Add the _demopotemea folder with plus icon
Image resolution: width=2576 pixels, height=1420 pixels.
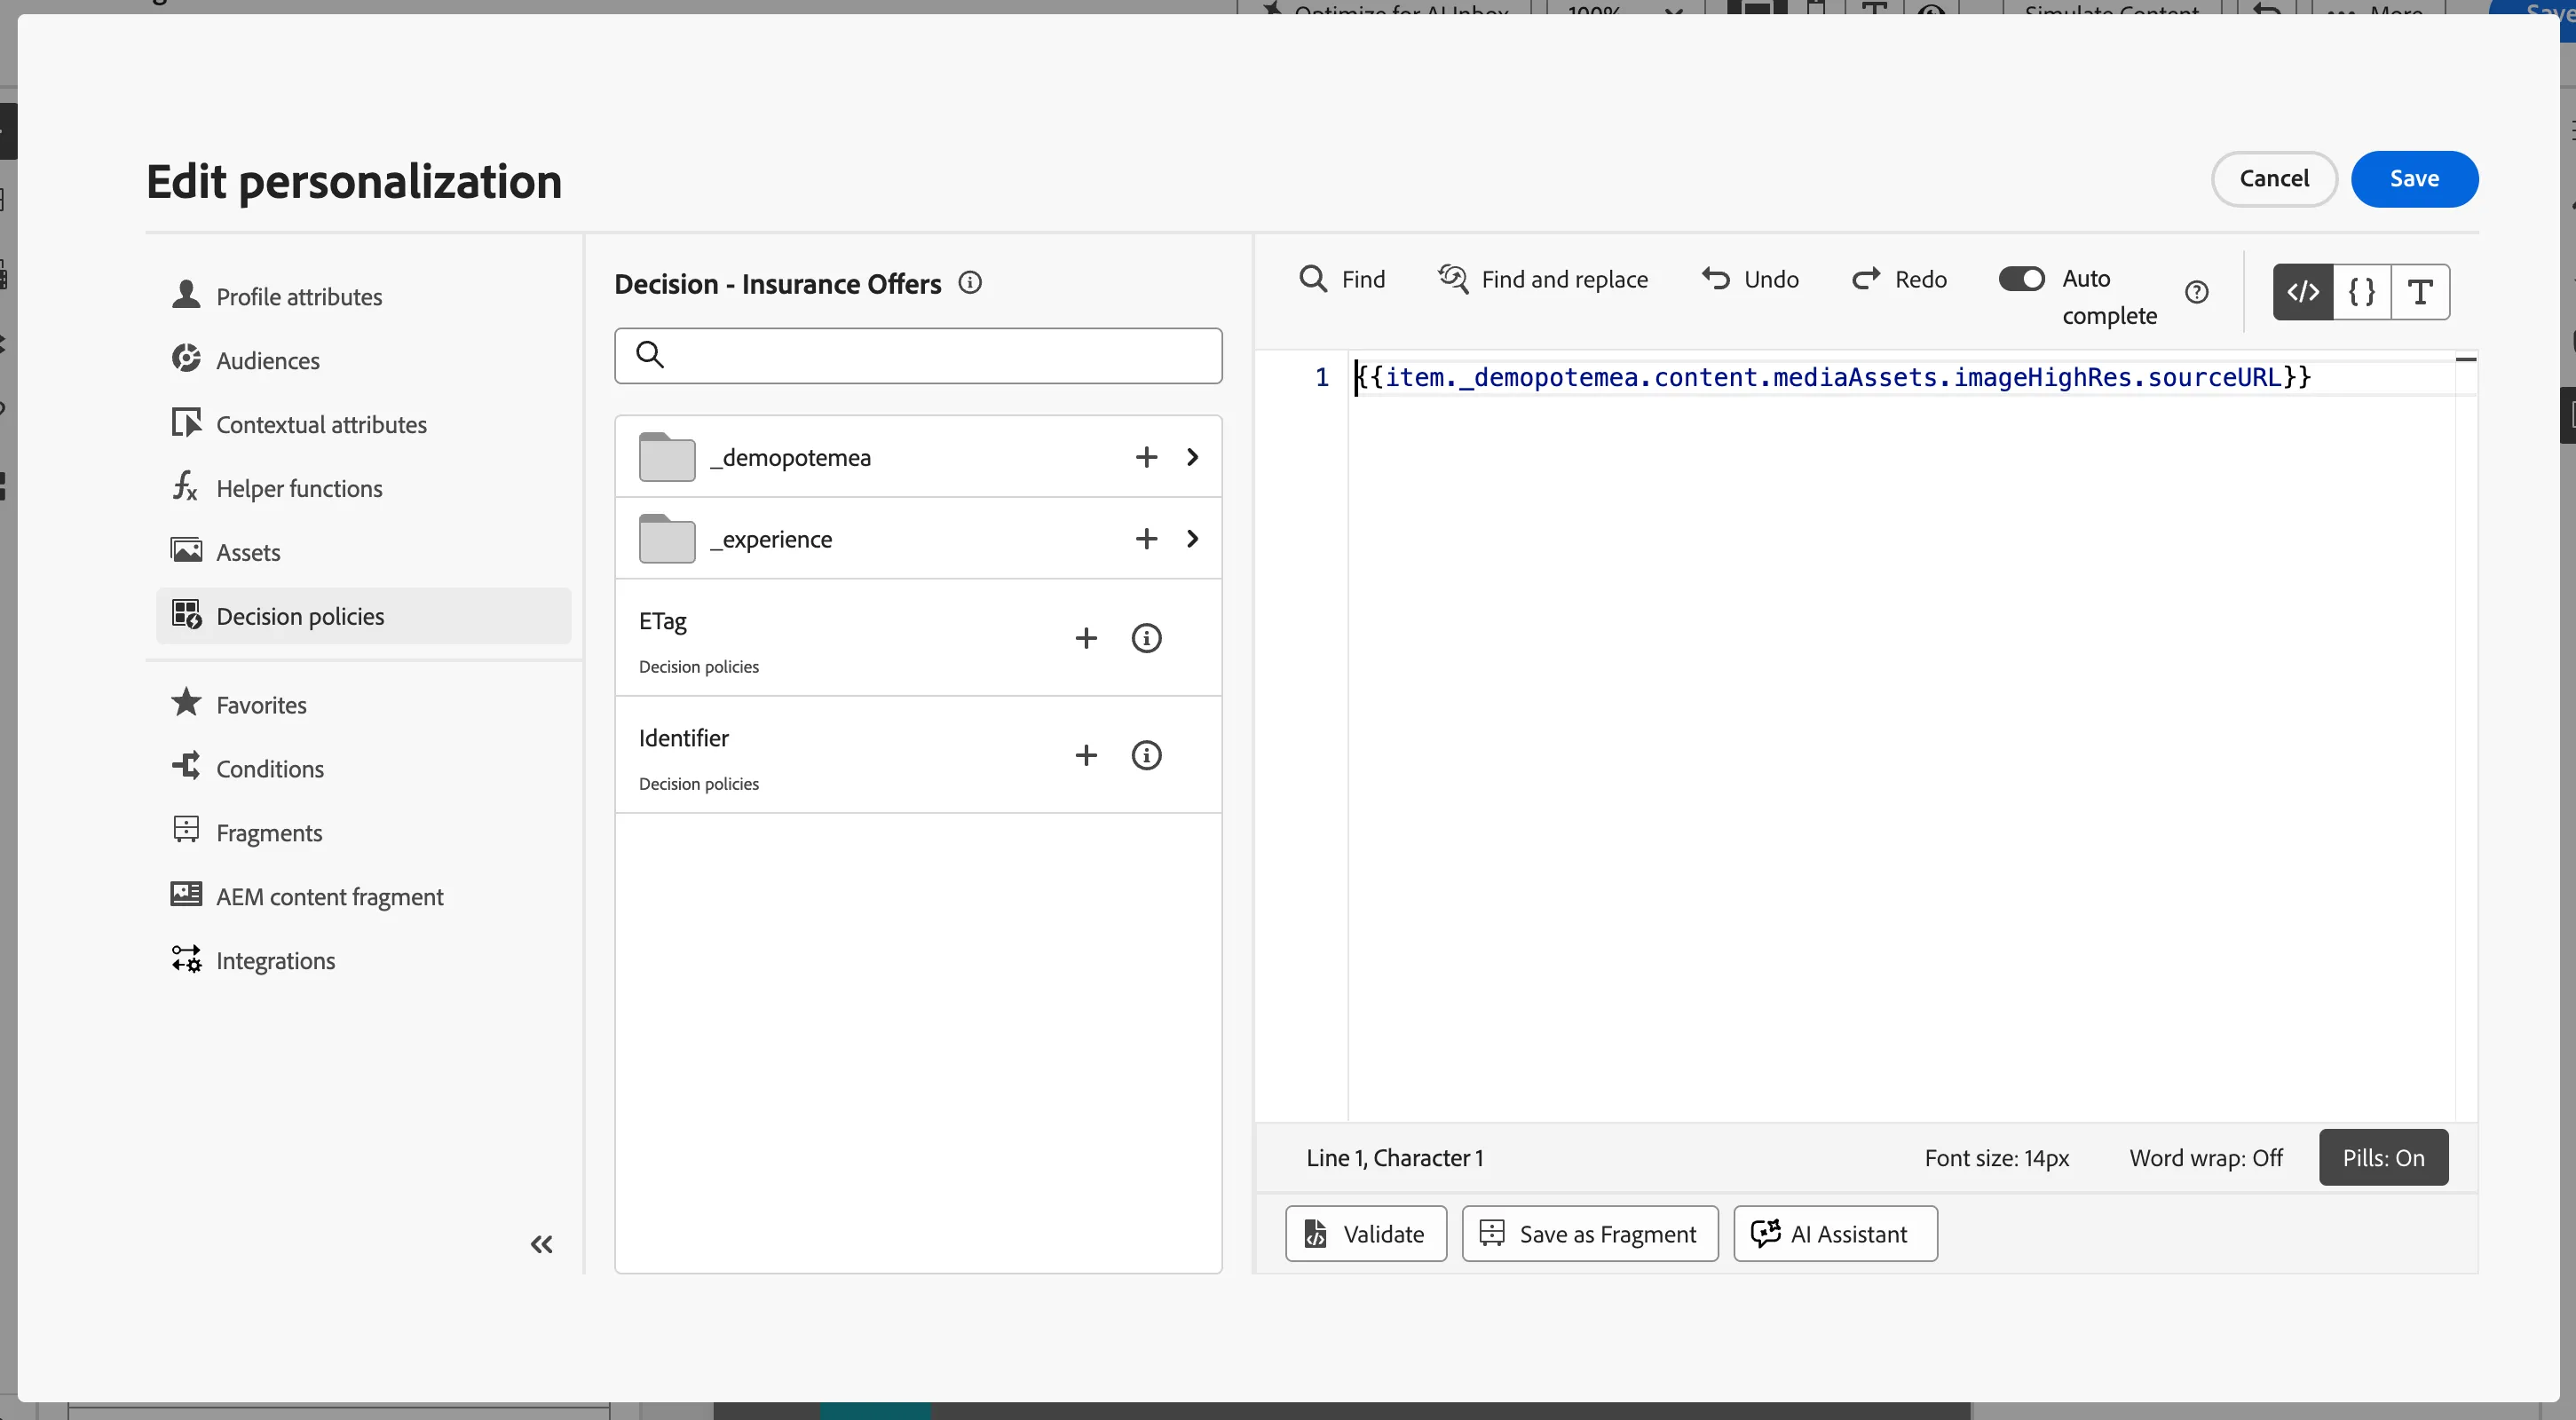tap(1146, 457)
